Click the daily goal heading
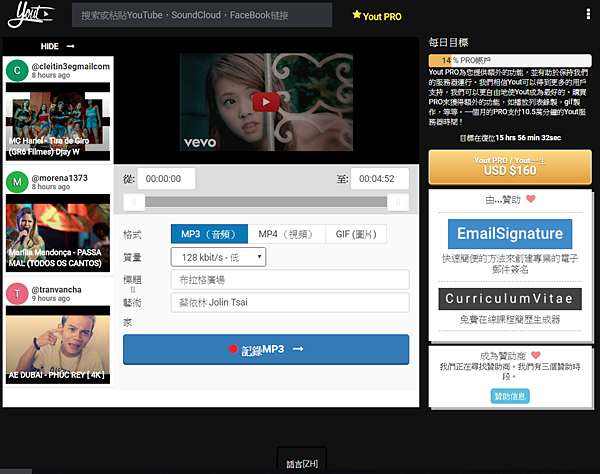This screenshot has width=600, height=474. coord(448,42)
